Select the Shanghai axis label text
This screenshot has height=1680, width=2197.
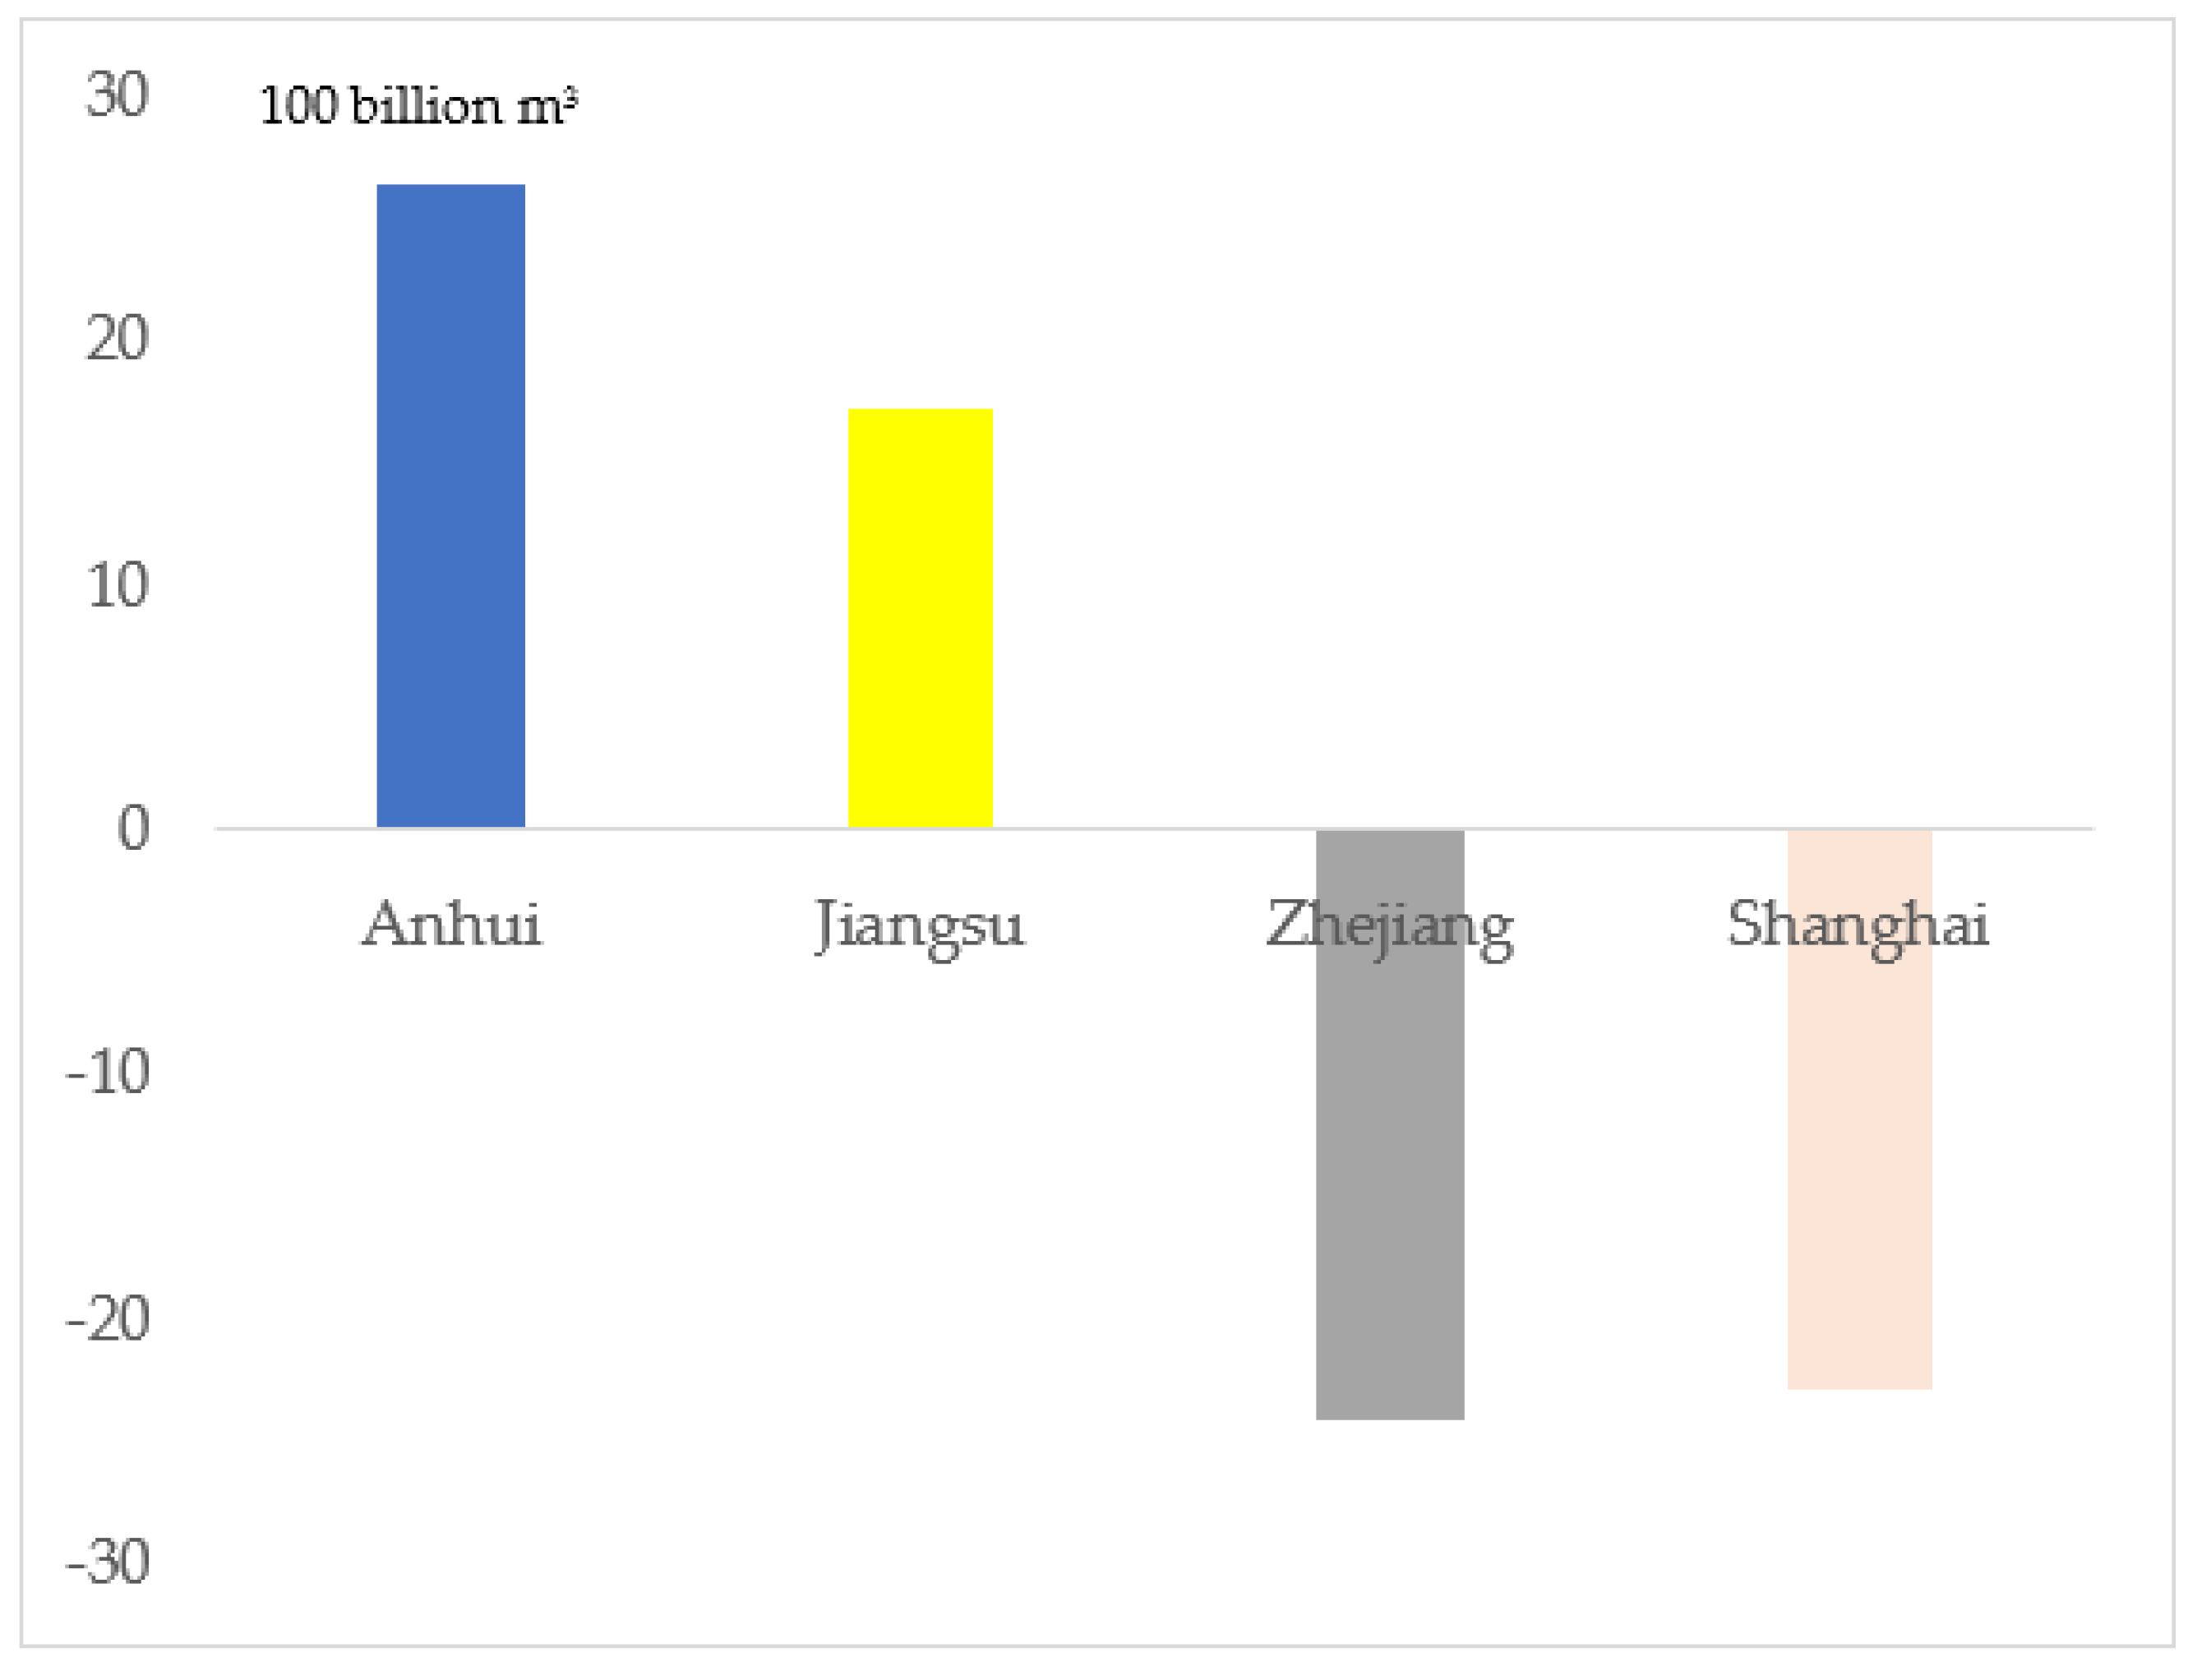1858,926
